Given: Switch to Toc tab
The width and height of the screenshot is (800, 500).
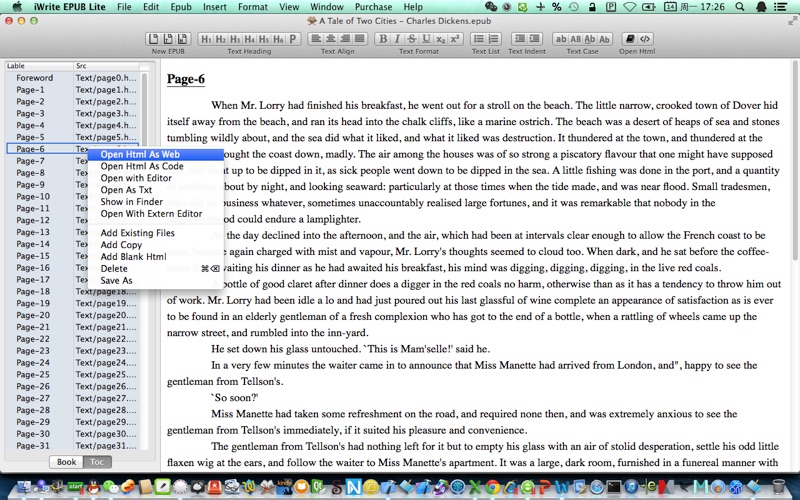Looking at the screenshot, I should [x=97, y=462].
